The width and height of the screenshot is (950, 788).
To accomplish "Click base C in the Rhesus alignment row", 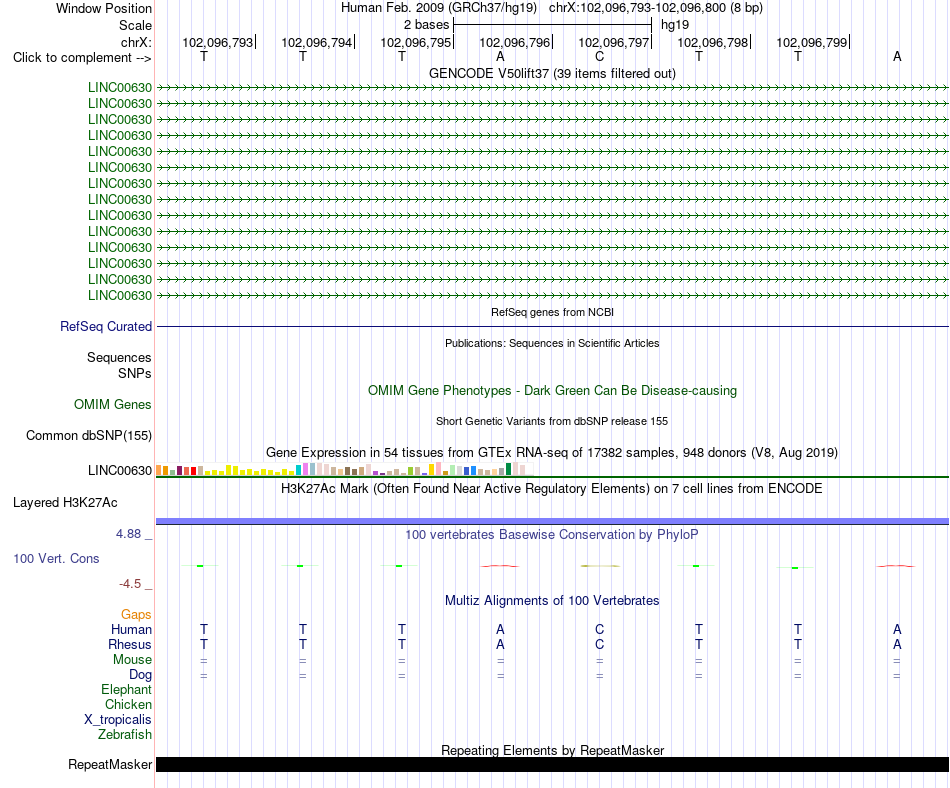I will pyautogui.click(x=599, y=644).
